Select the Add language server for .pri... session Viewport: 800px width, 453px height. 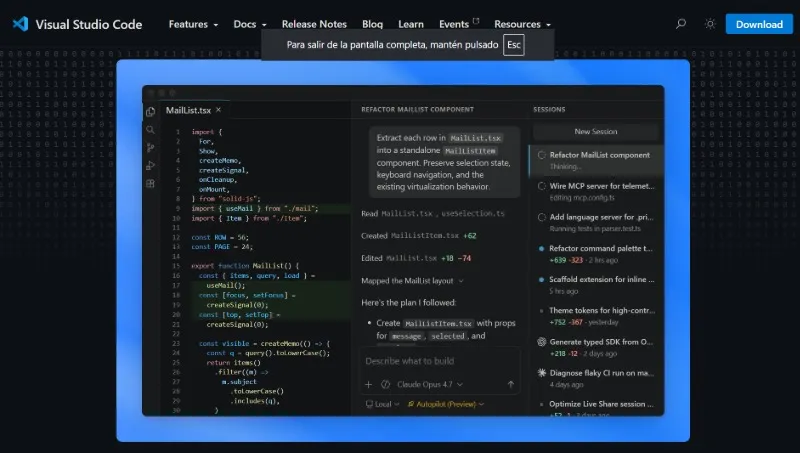[x=596, y=222]
